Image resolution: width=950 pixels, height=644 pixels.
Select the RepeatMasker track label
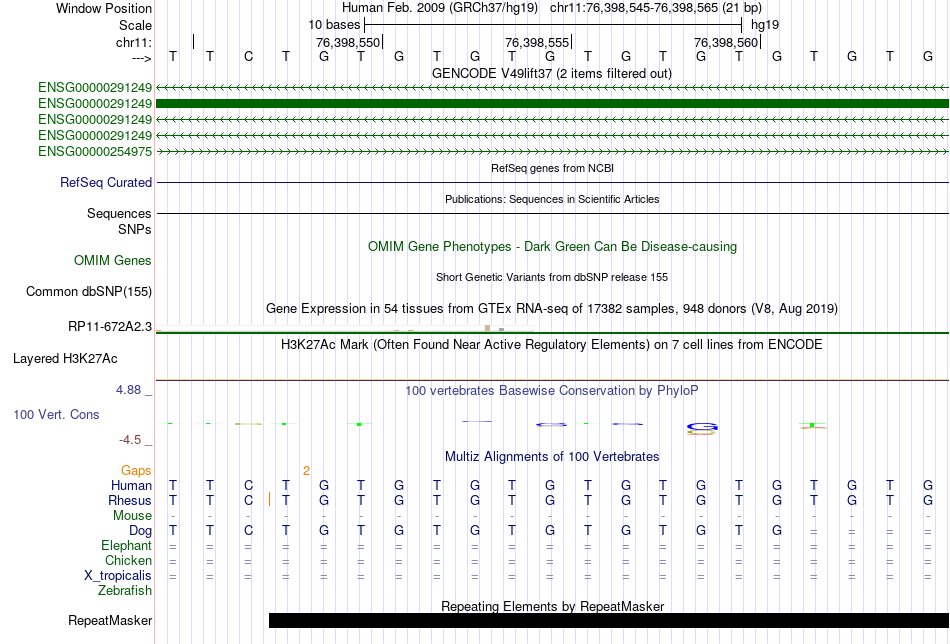tap(110, 621)
